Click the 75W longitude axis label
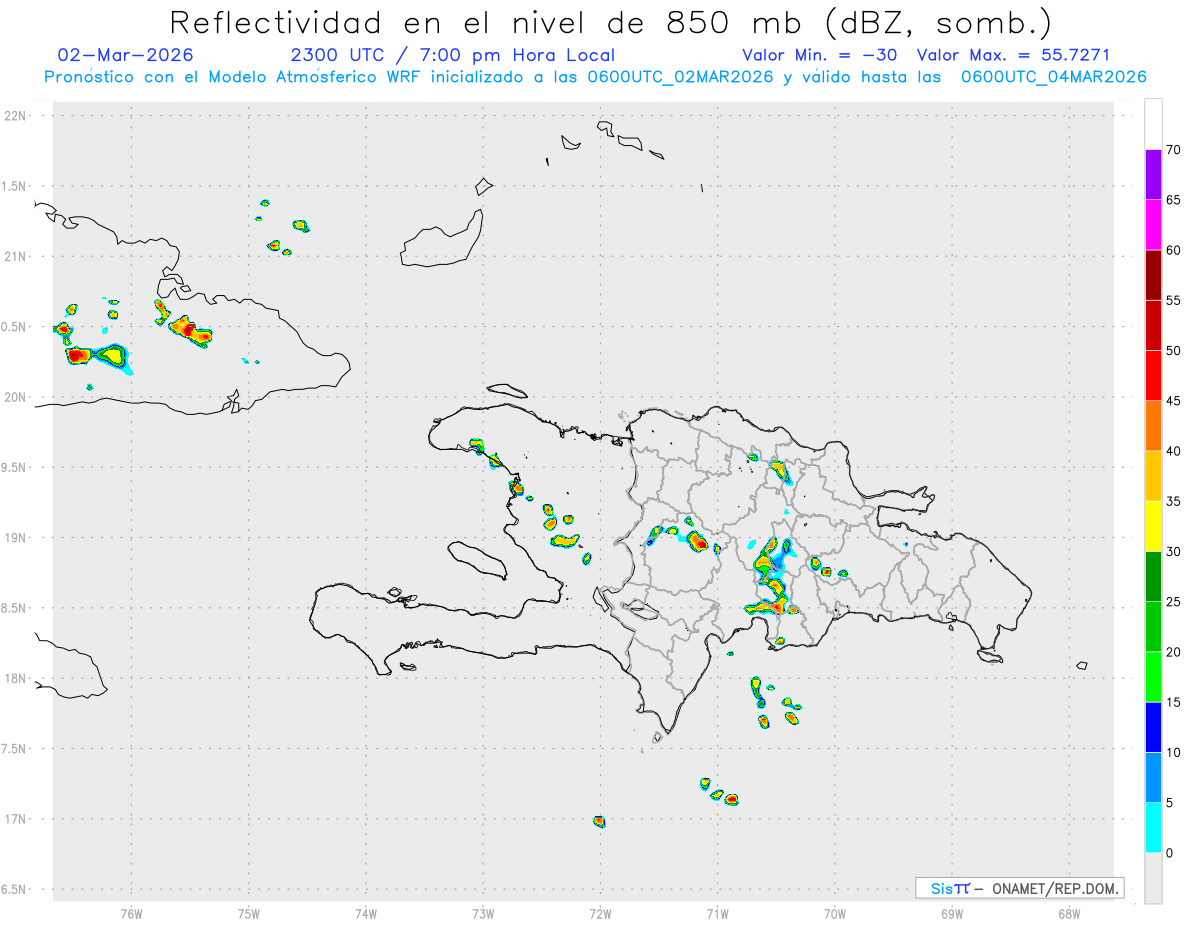The image size is (1200, 927). tap(249, 913)
